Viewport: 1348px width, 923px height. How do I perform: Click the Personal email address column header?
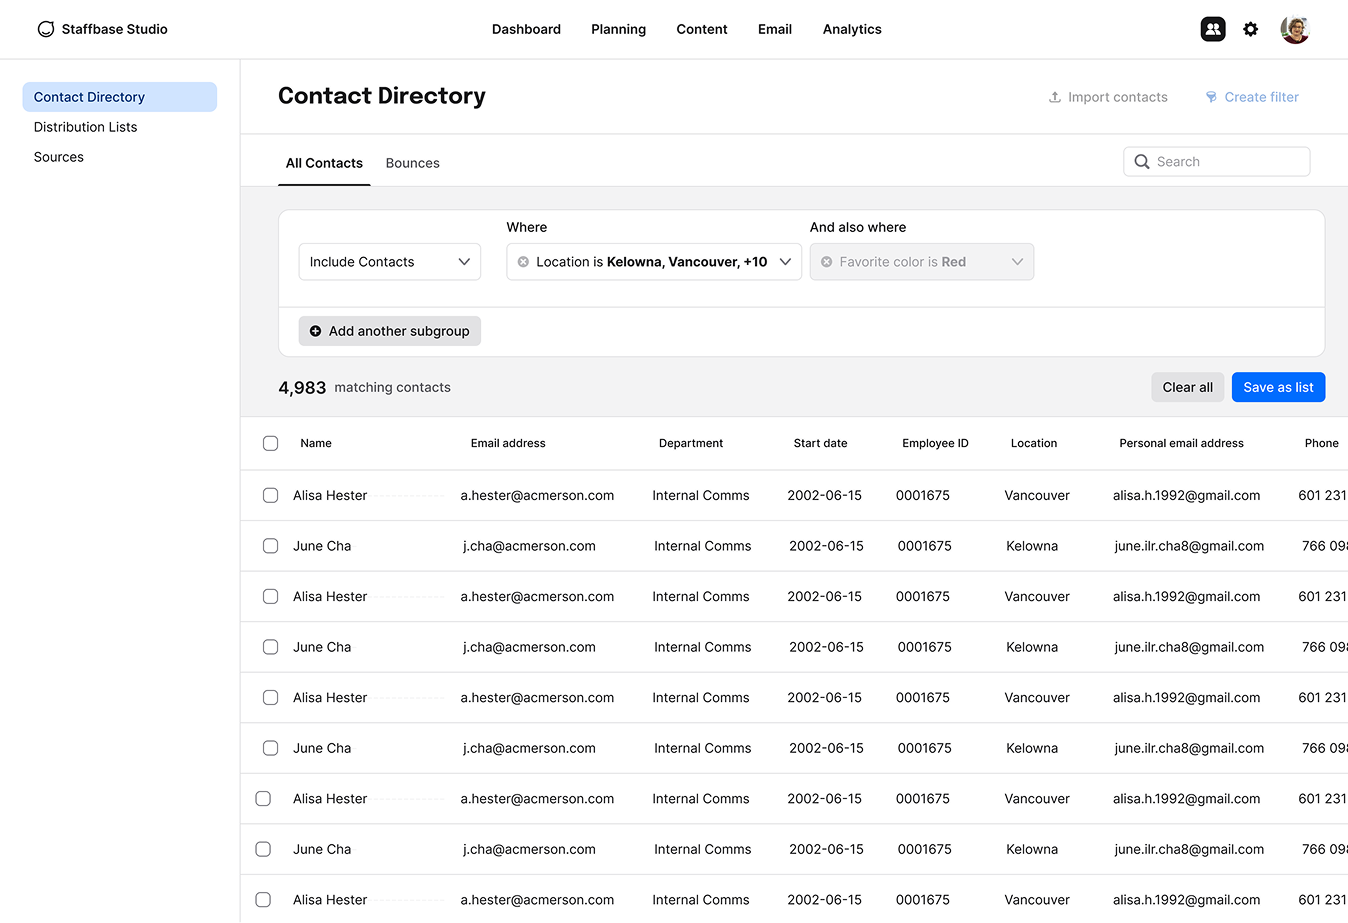point(1181,443)
